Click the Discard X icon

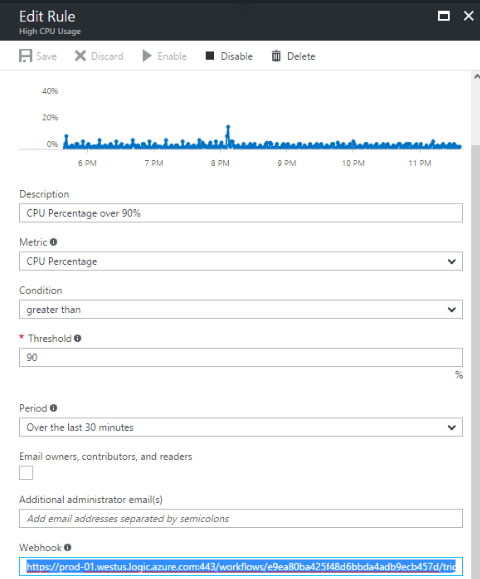pyautogui.click(x=80, y=56)
